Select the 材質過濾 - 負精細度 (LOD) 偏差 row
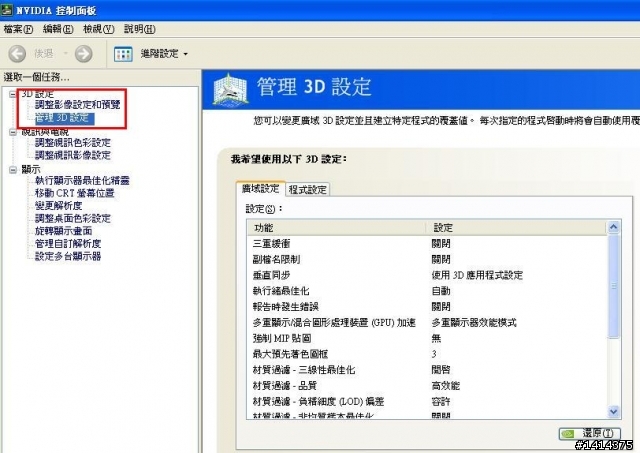The image size is (640, 453). (x=427, y=402)
